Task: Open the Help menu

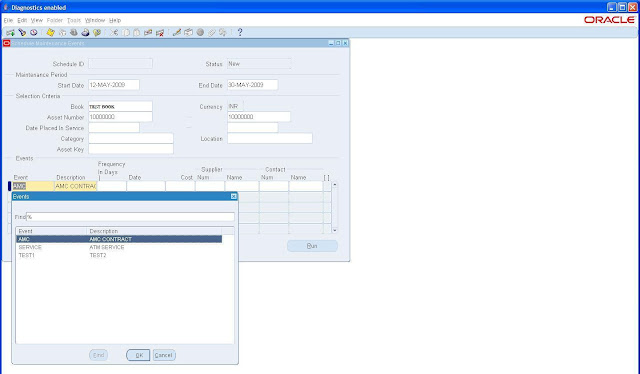Action: tap(115, 20)
